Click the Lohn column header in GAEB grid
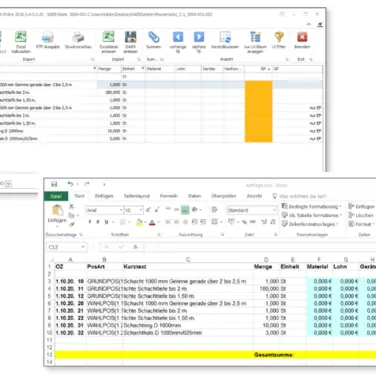 coord(188,69)
